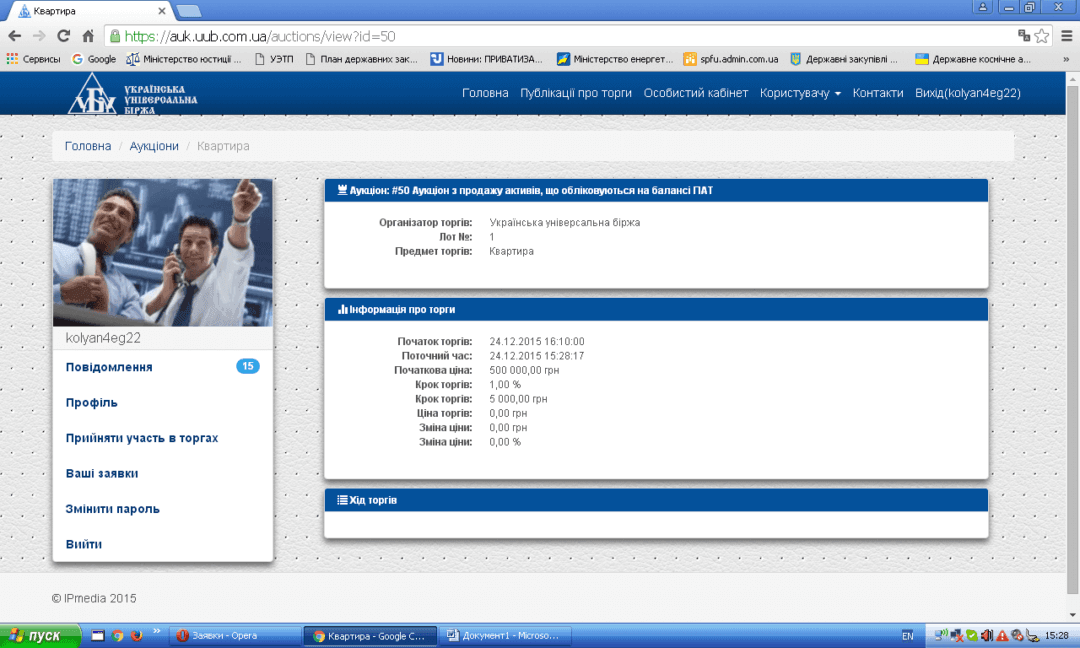
Task: Click the browser back arrow
Action: point(14,36)
